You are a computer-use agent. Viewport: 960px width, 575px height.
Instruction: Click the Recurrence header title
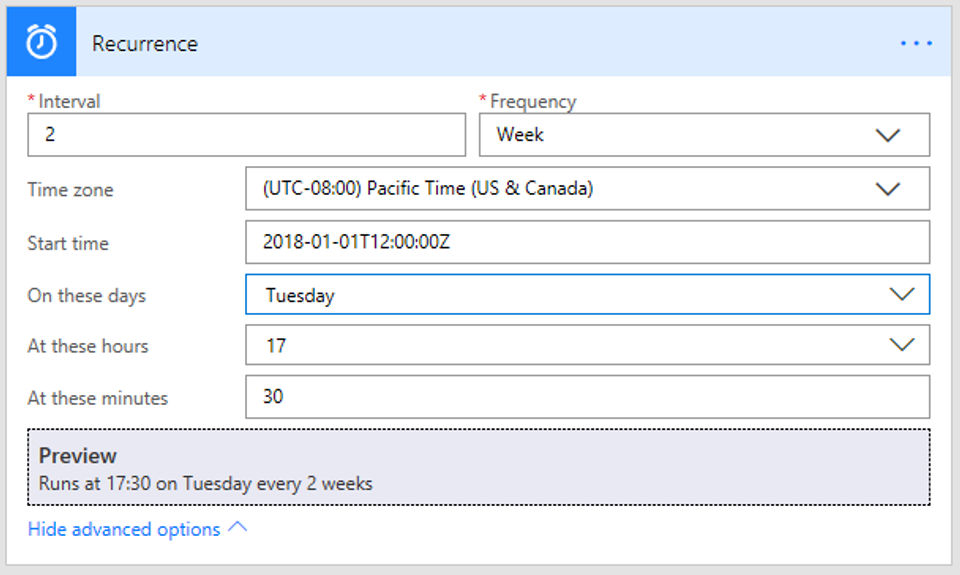[145, 44]
